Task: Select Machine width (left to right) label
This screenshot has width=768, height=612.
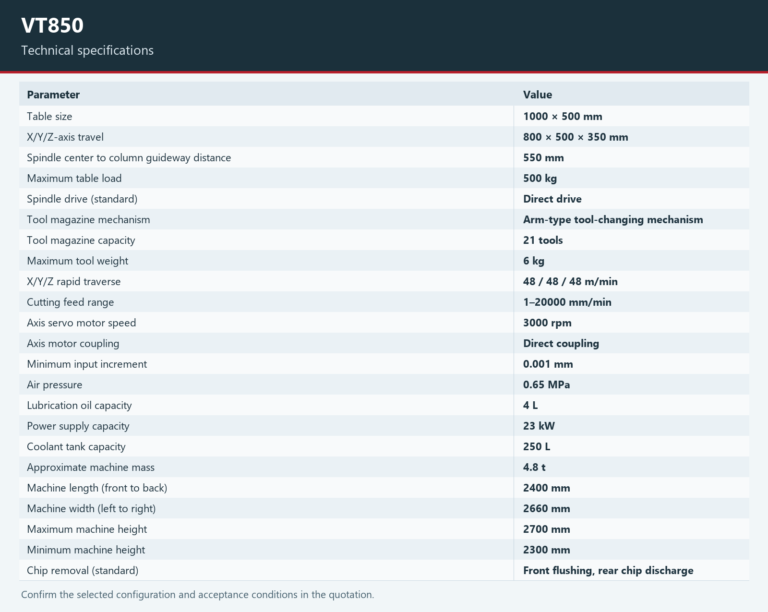Action: (91, 509)
